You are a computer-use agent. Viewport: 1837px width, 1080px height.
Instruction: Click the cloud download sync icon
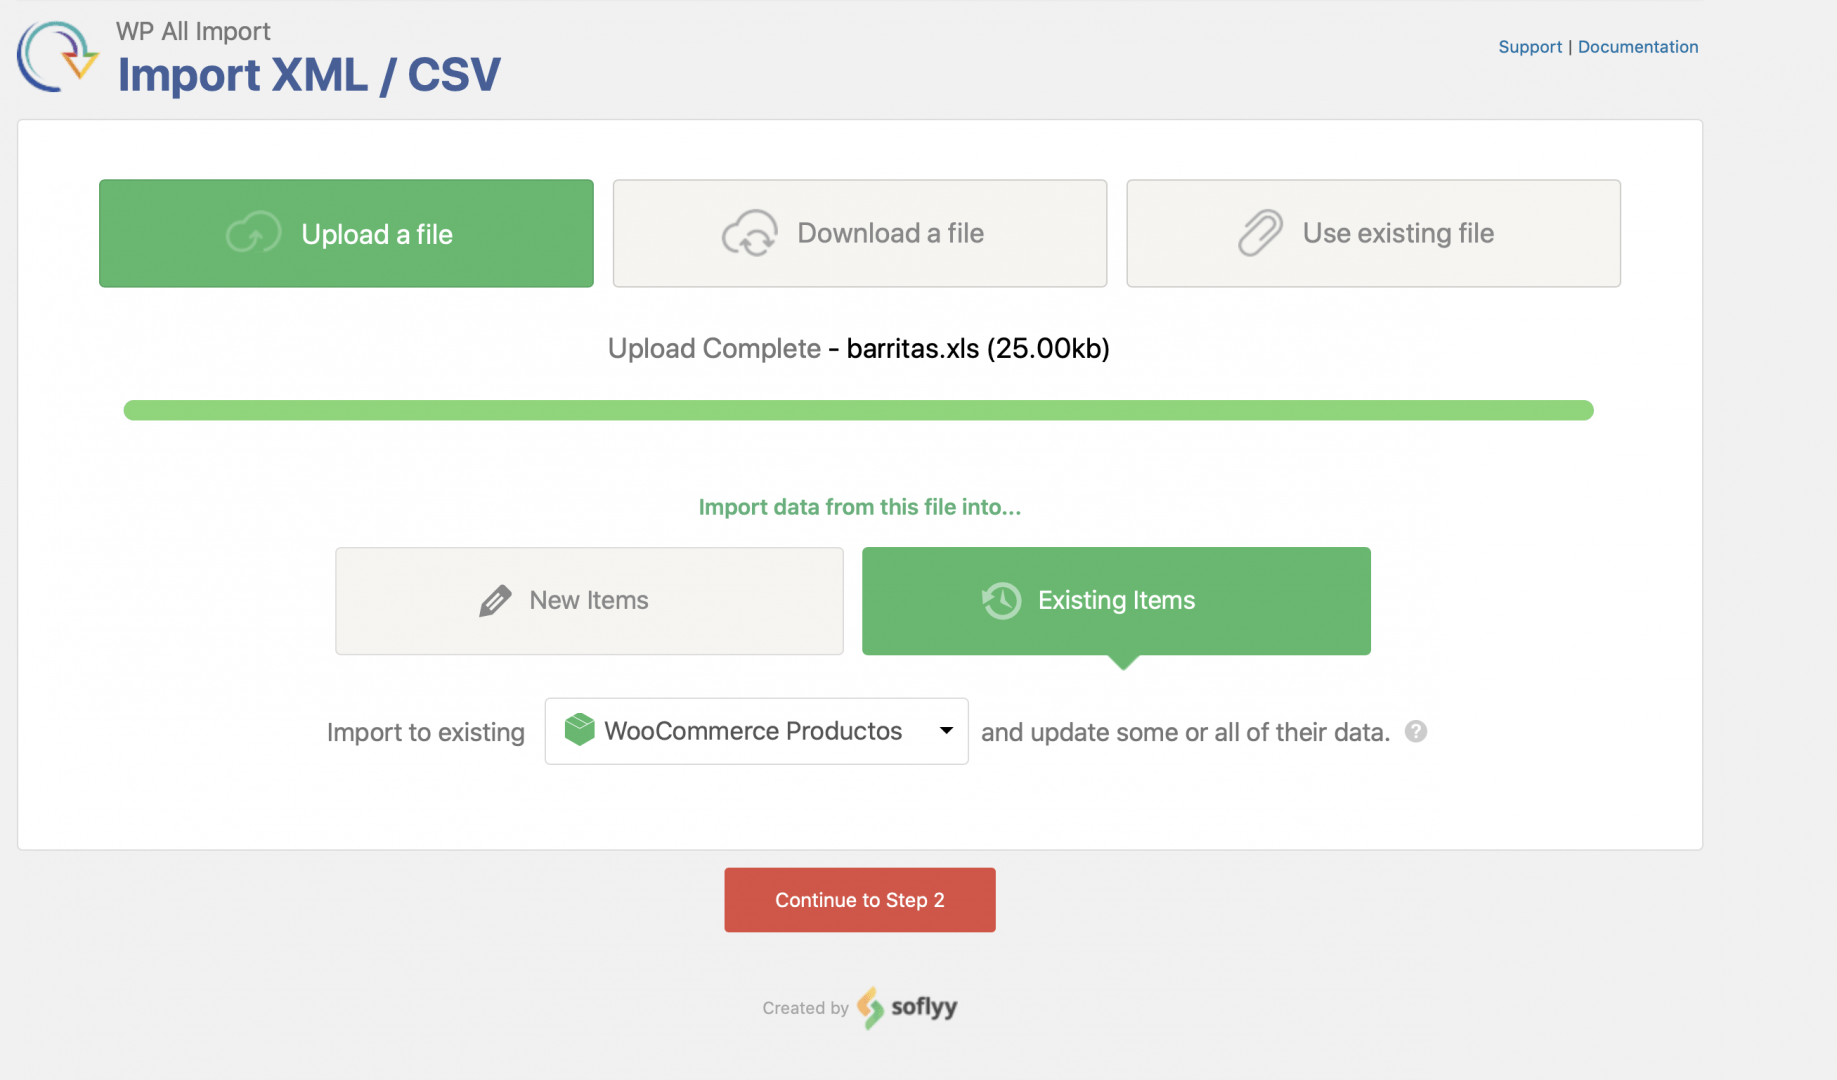(750, 233)
